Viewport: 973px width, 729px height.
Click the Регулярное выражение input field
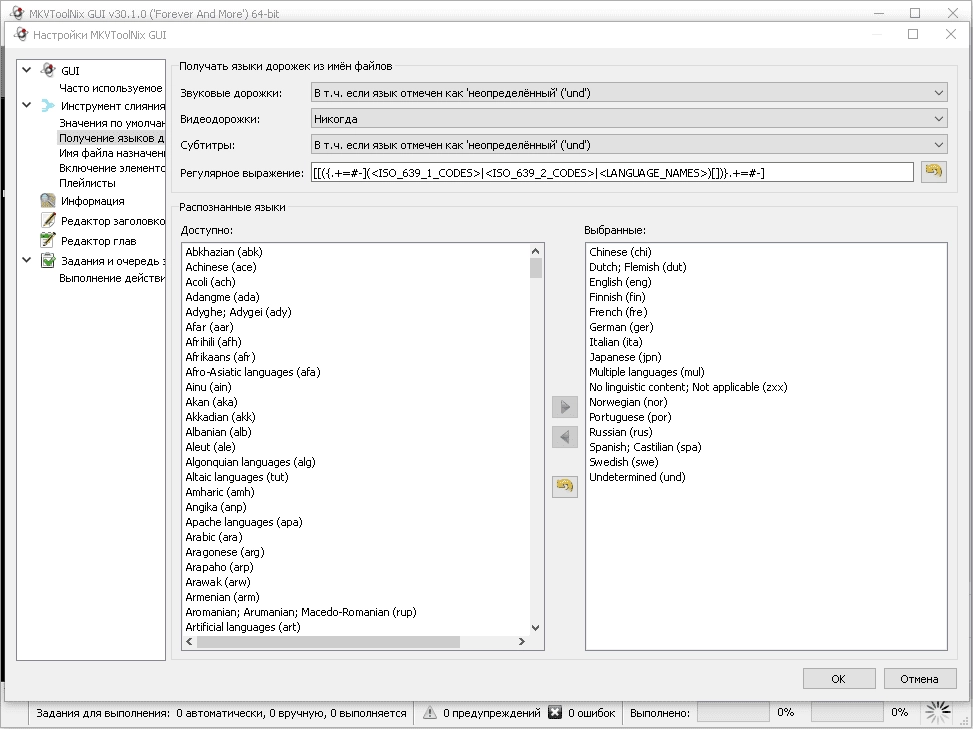click(x=612, y=172)
